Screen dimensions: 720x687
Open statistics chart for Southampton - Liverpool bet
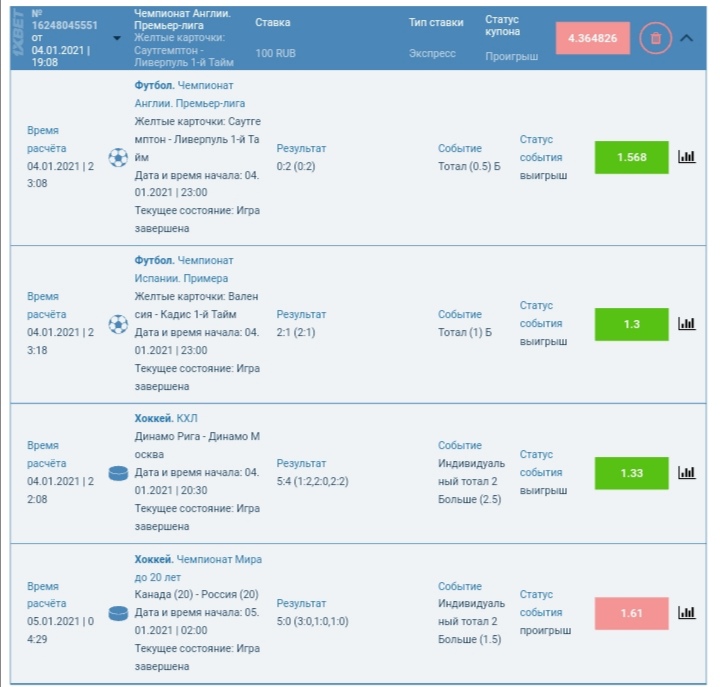click(686, 157)
